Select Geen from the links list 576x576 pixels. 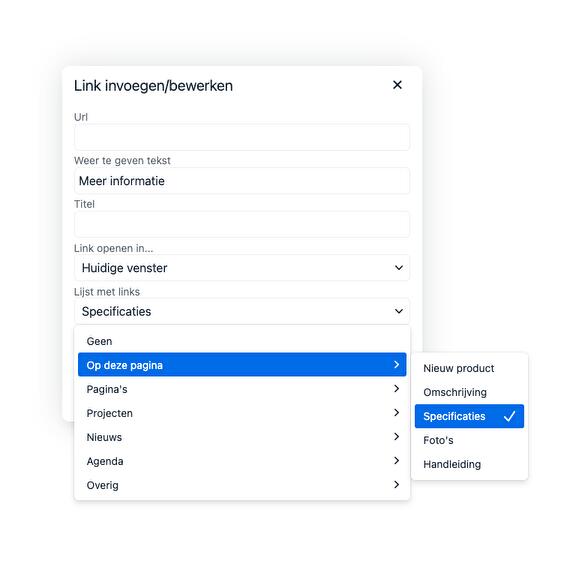pos(242,341)
